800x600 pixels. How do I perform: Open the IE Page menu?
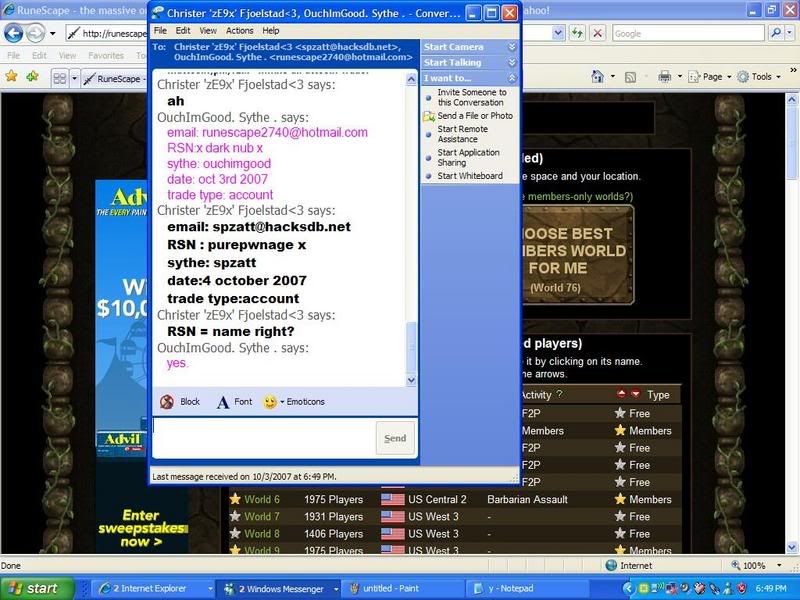[x=709, y=77]
